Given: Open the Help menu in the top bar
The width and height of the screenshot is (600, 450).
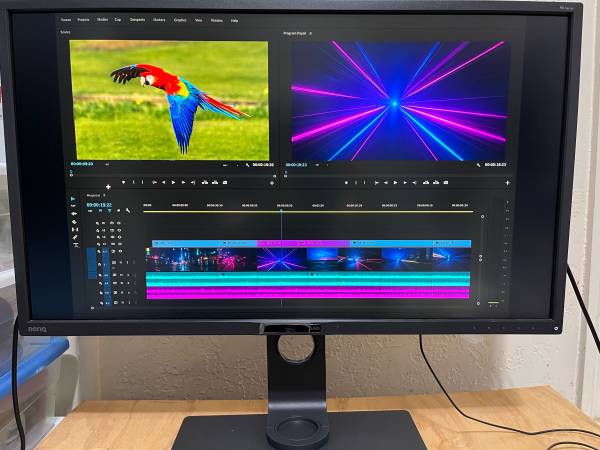Looking at the screenshot, I should (x=234, y=19).
